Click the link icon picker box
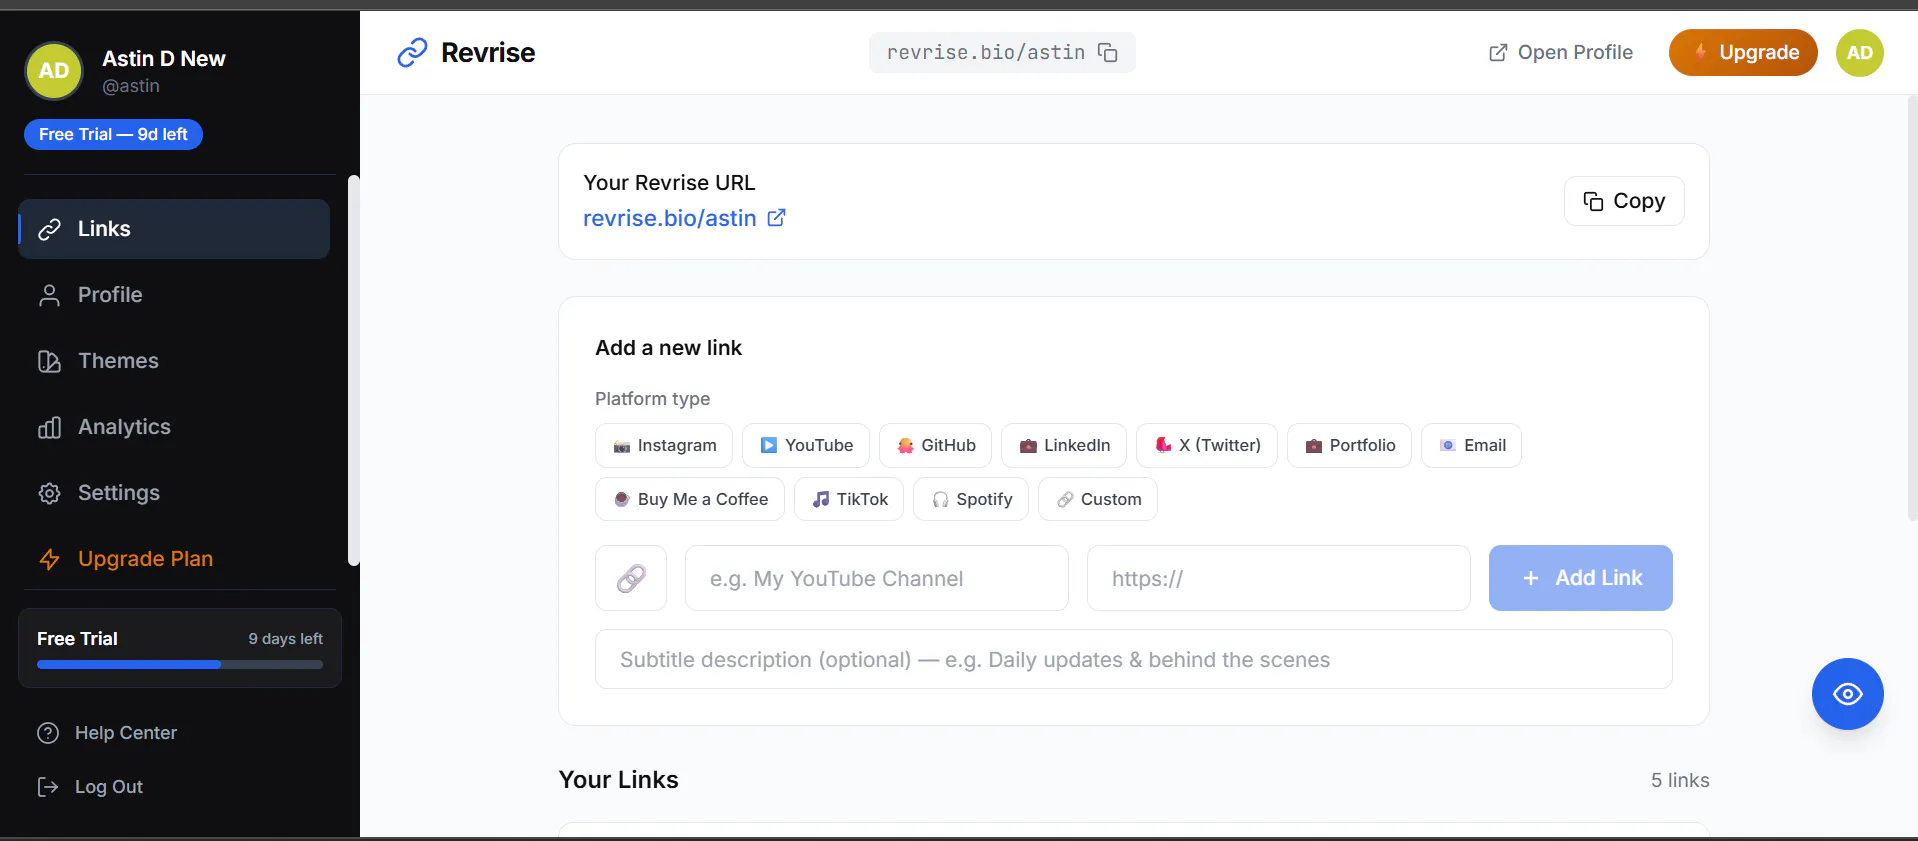Viewport: 1918px width, 841px height. click(x=631, y=578)
